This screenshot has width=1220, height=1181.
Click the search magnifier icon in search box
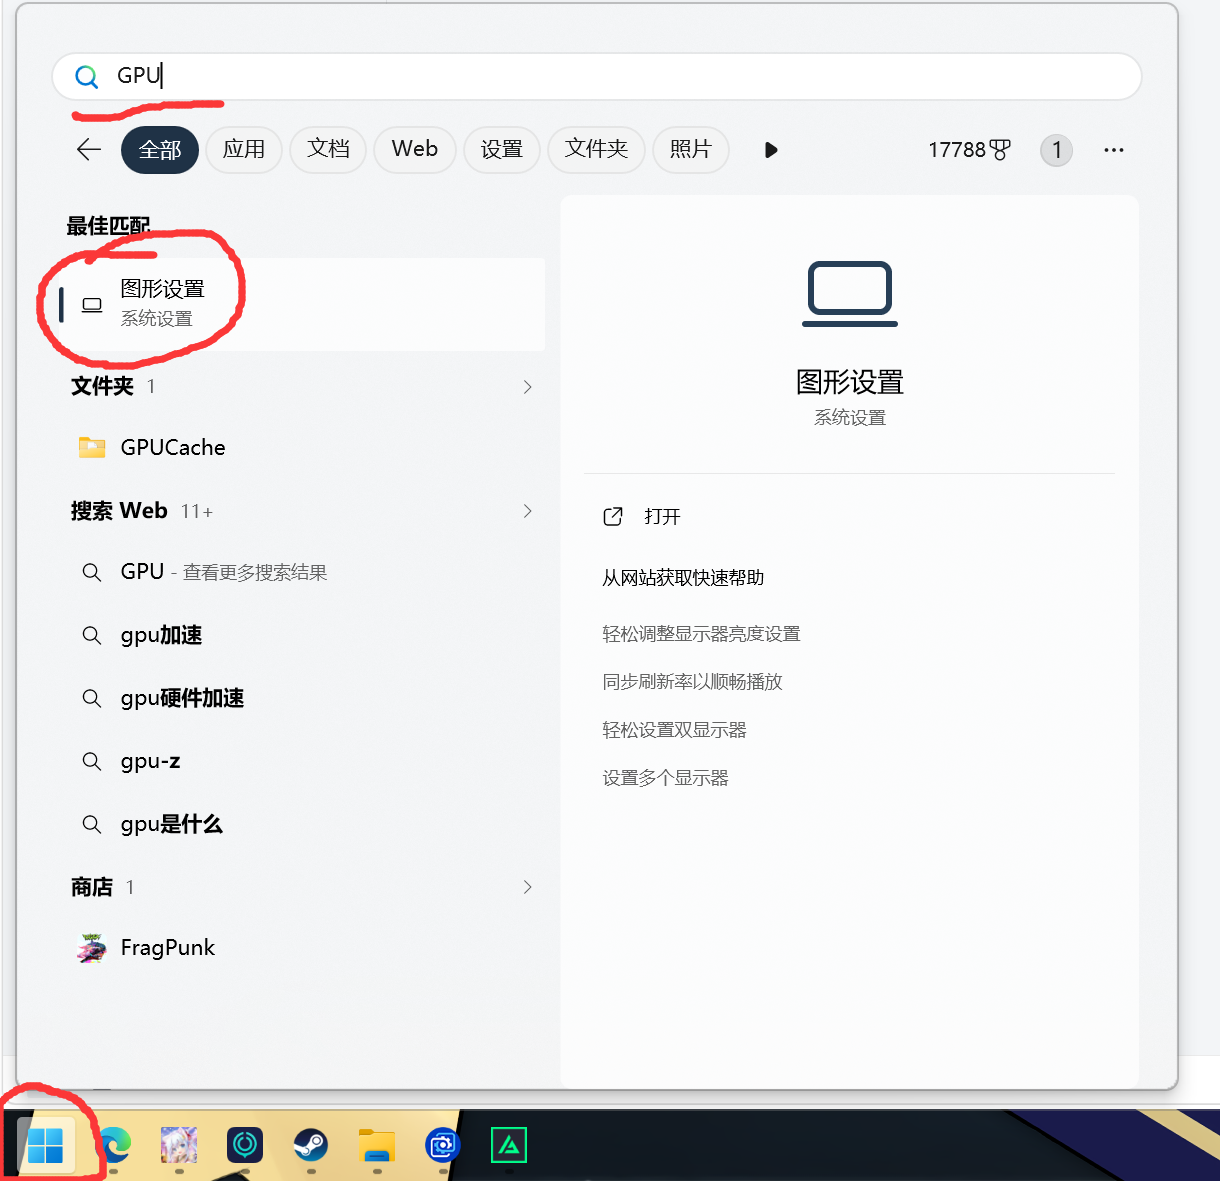click(x=87, y=76)
